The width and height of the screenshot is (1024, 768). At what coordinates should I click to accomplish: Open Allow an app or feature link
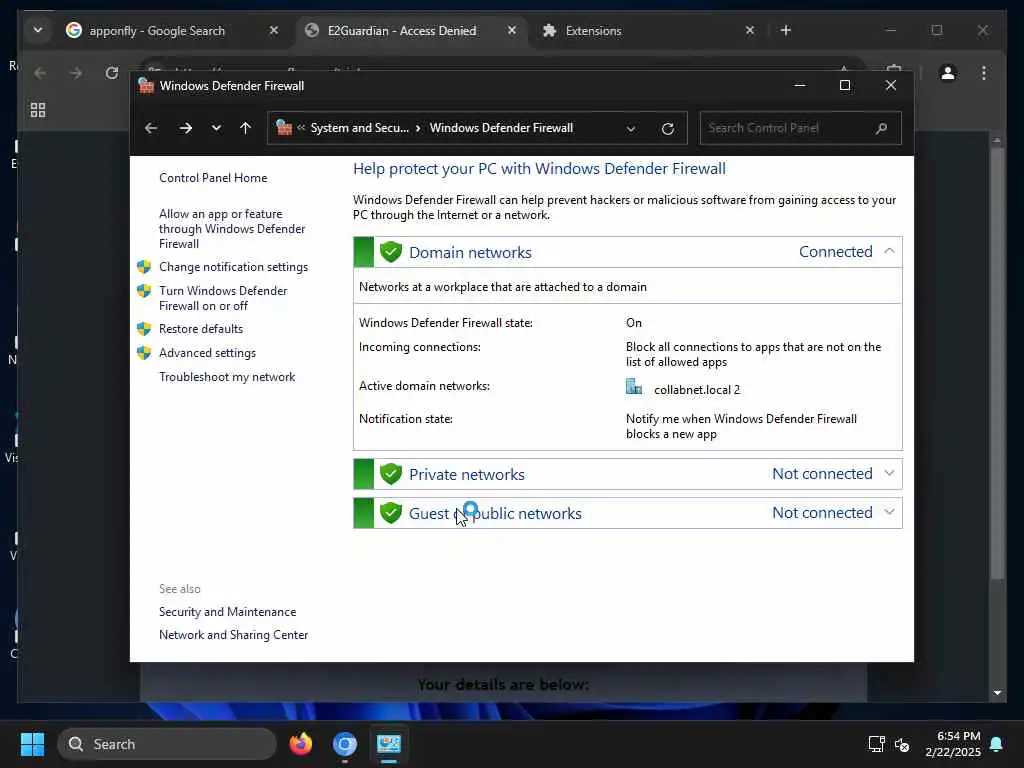pos(232,229)
